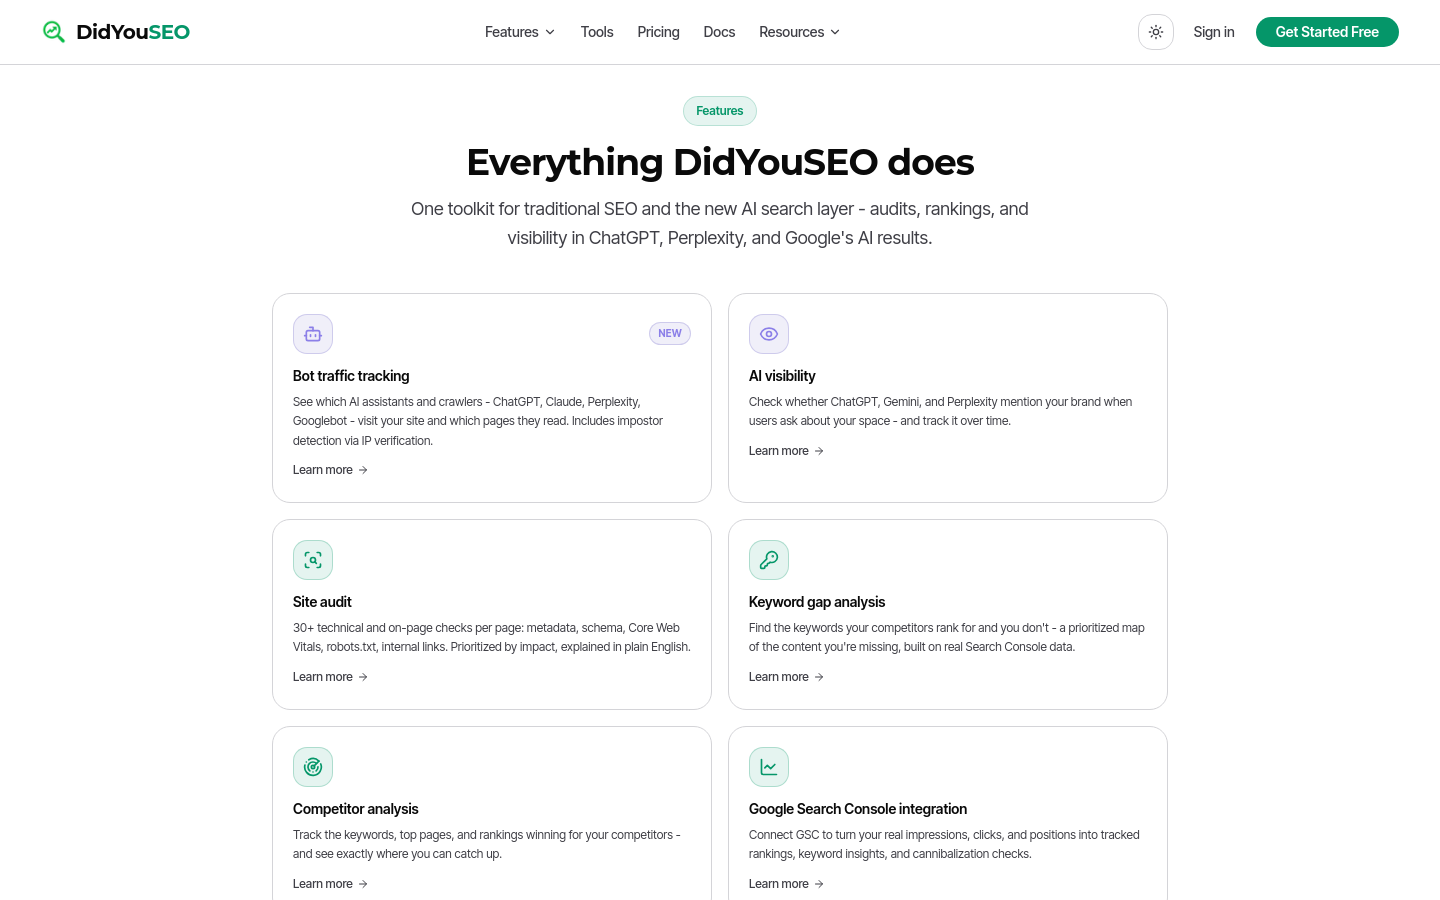Click the Keyword gap analysis heading
Image resolution: width=1440 pixels, height=900 pixels.
click(817, 602)
